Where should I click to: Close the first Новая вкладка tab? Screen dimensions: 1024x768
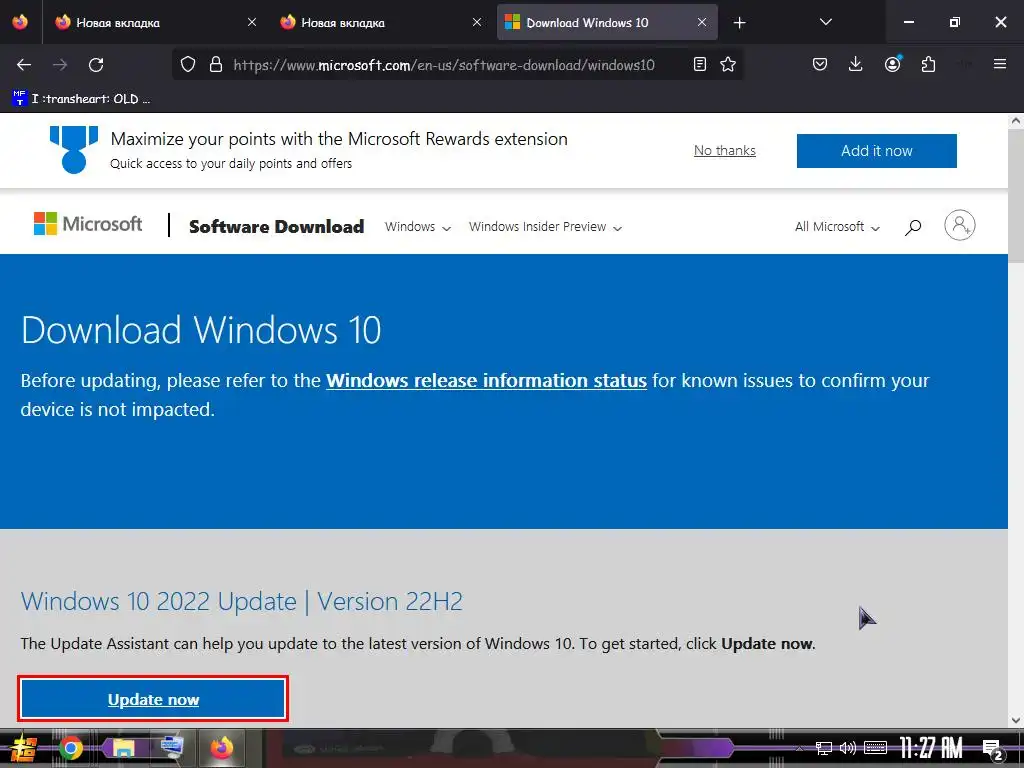(x=252, y=22)
